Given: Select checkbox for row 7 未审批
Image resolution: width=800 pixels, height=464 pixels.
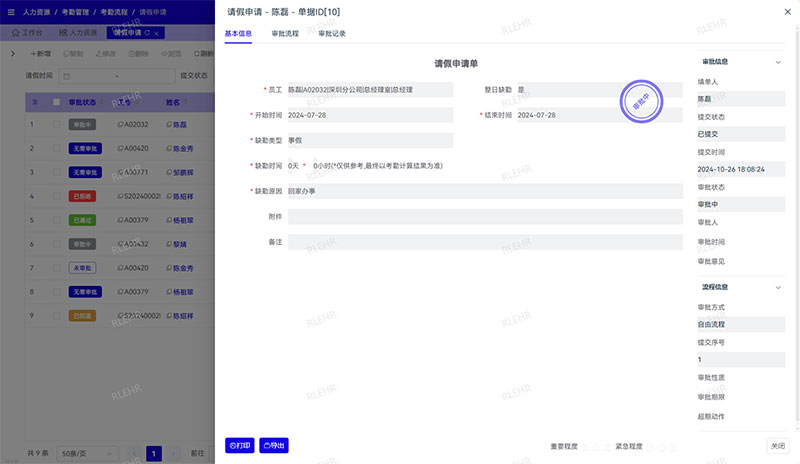Looking at the screenshot, I should tap(56, 268).
